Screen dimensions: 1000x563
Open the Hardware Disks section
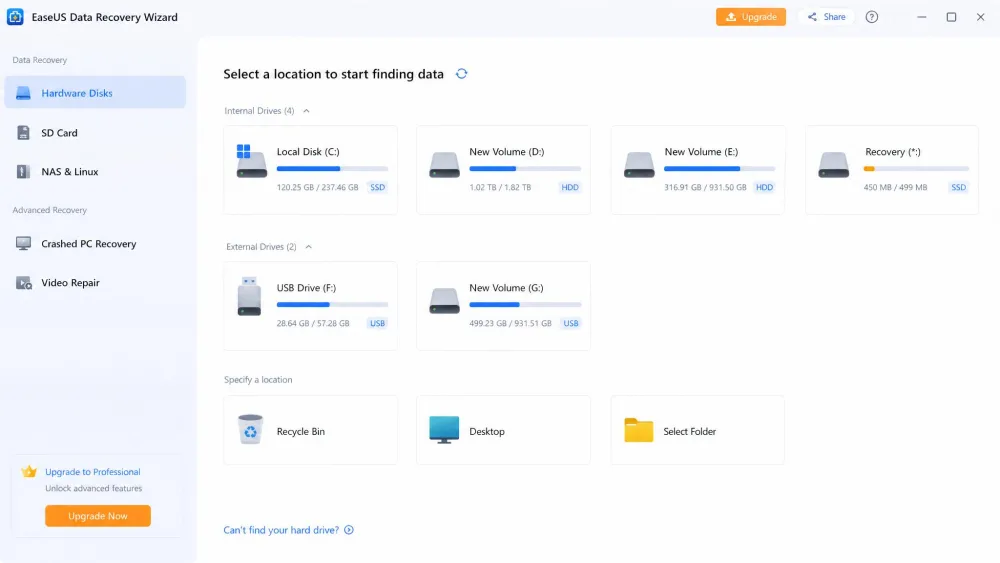[95, 92]
